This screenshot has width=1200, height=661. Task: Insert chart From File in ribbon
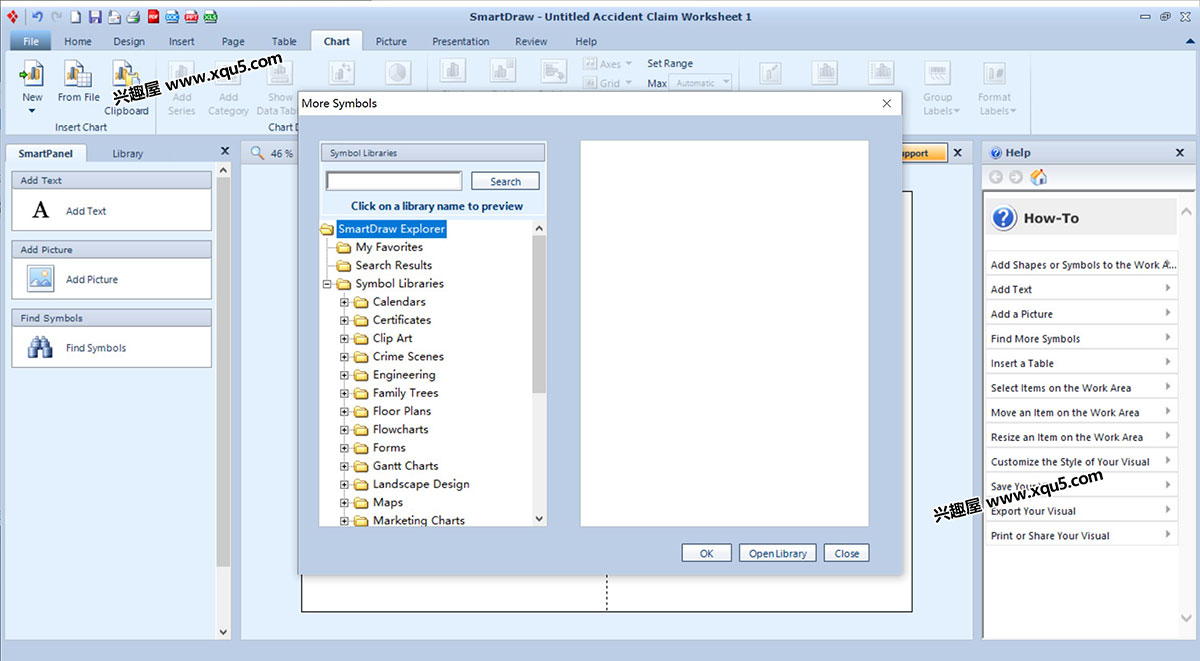tap(78, 81)
